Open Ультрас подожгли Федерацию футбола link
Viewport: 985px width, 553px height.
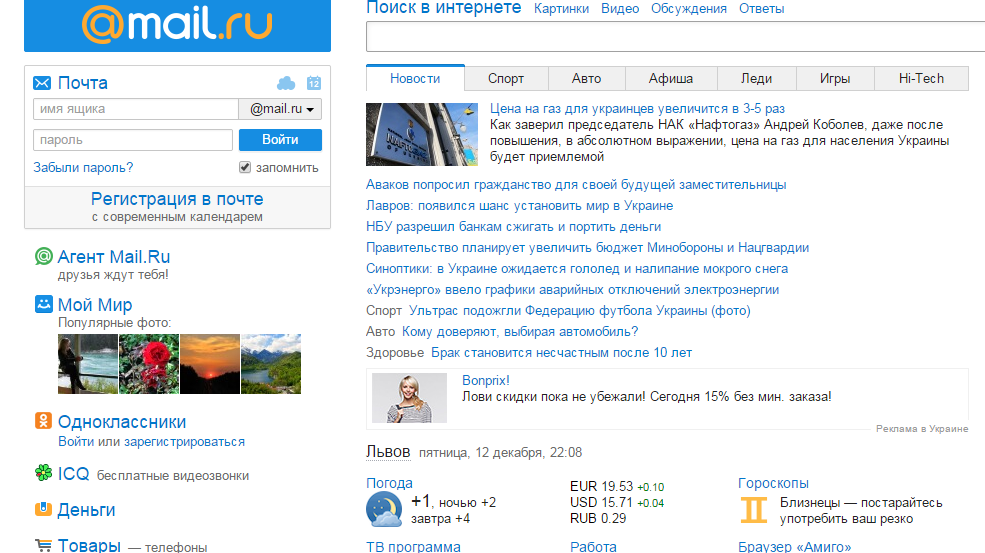coord(579,310)
